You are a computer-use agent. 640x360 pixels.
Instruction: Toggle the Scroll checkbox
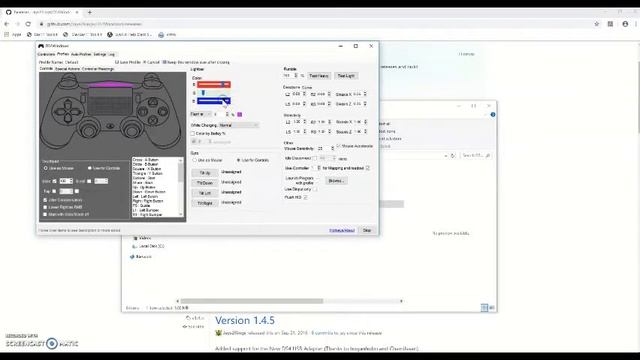pos(89,181)
